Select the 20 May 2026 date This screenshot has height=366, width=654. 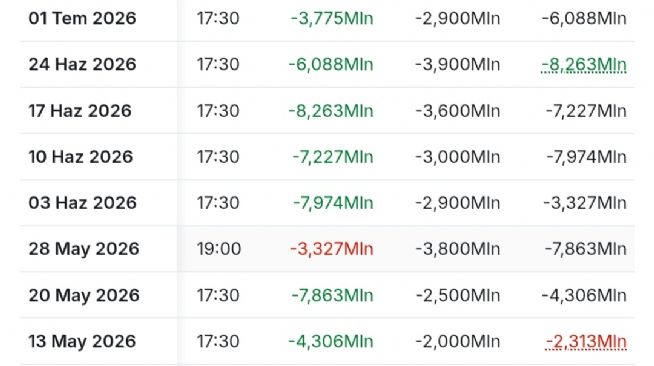pyautogui.click(x=84, y=295)
